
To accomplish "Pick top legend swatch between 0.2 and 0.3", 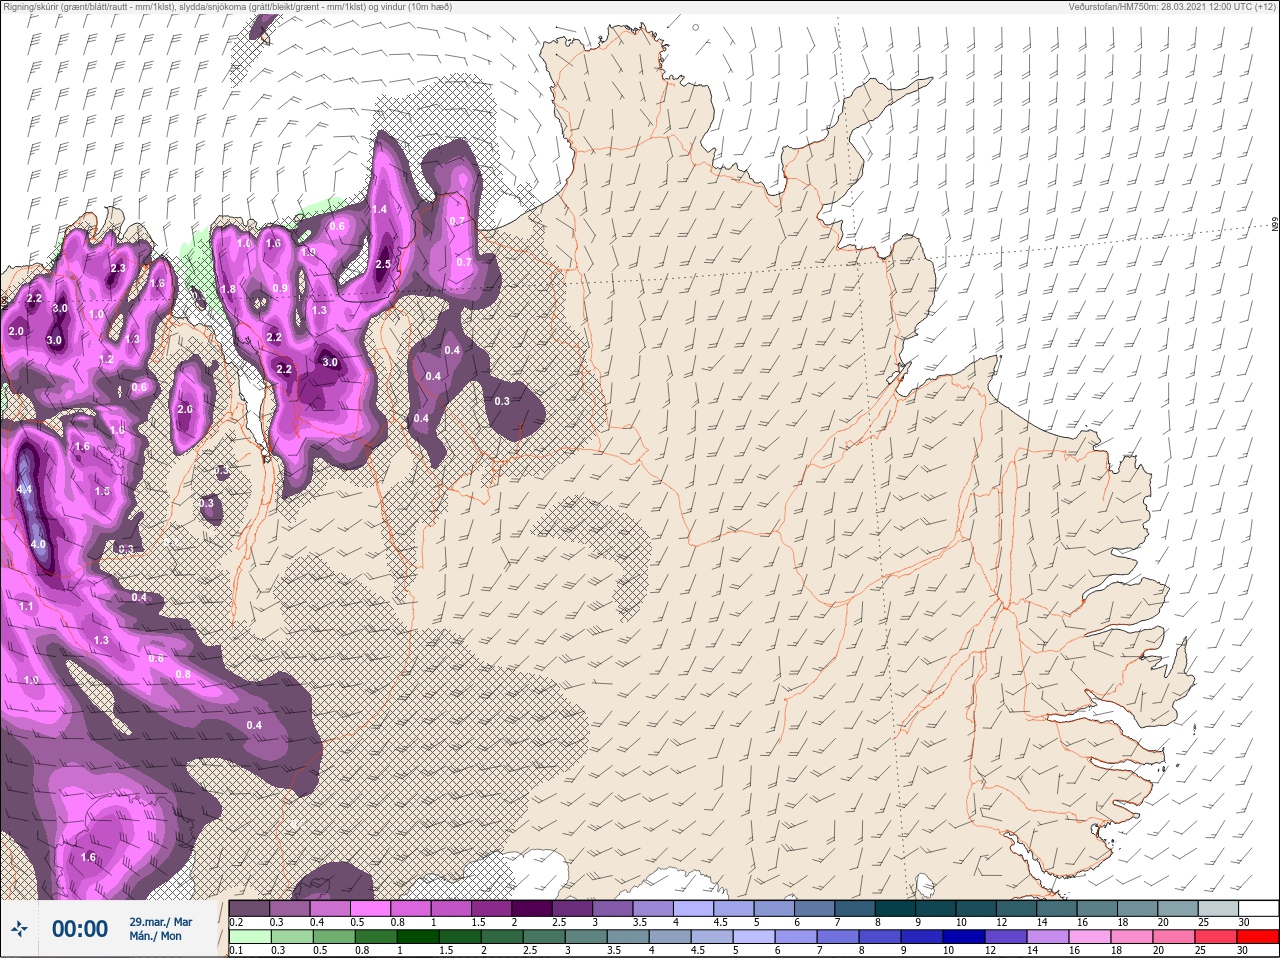I will click(x=250, y=908).
